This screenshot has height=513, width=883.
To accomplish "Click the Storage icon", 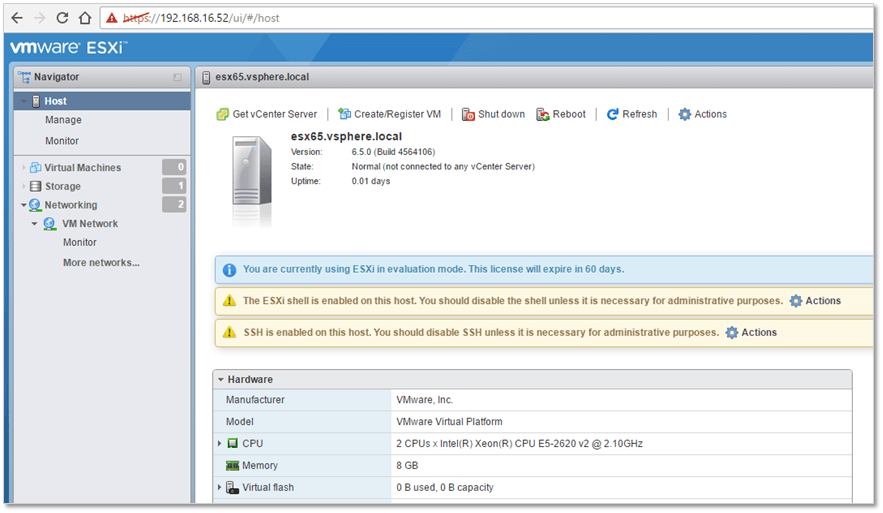I will (x=35, y=186).
